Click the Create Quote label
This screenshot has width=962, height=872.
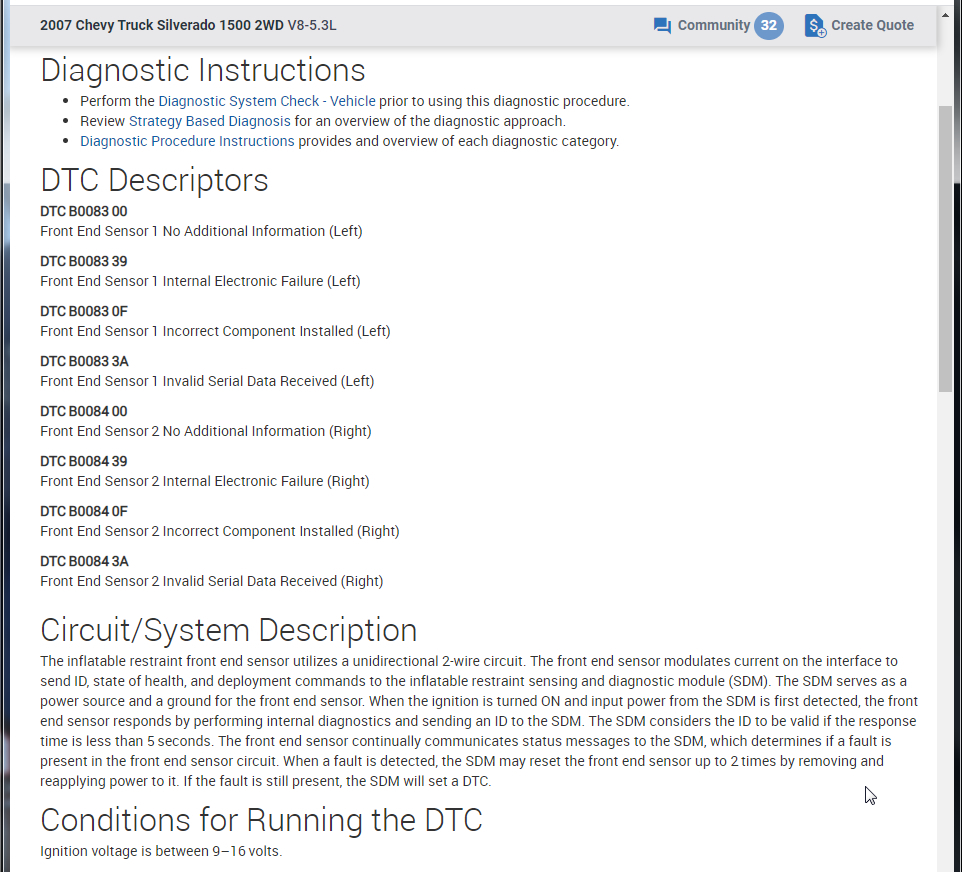(872, 25)
